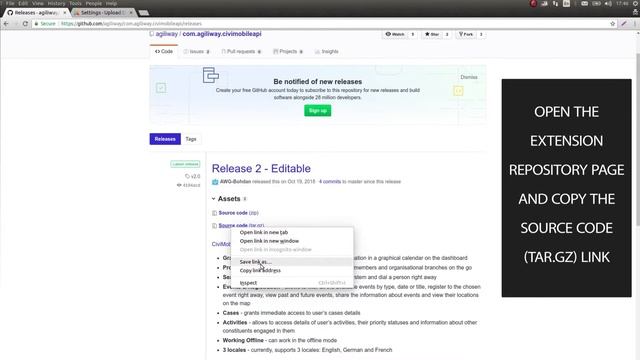This screenshot has height=360, width=640.
Task: Click the clock in system tray
Action: (x=622, y=4)
